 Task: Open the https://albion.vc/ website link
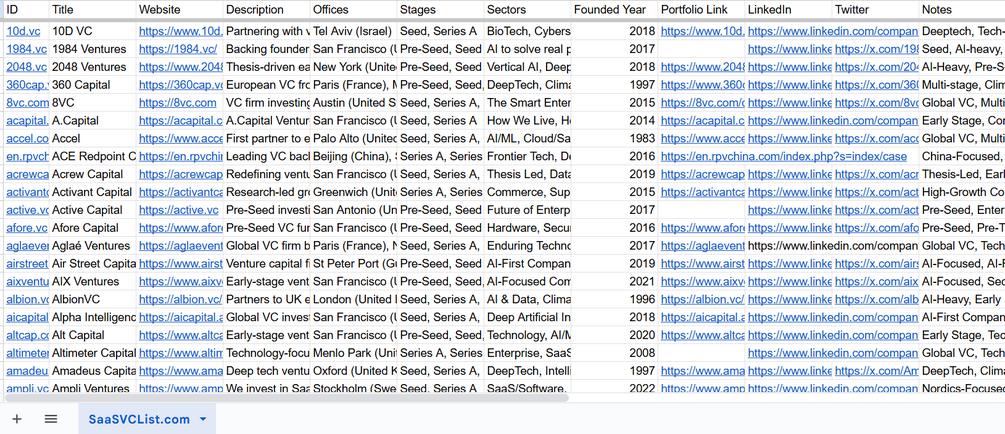click(180, 299)
